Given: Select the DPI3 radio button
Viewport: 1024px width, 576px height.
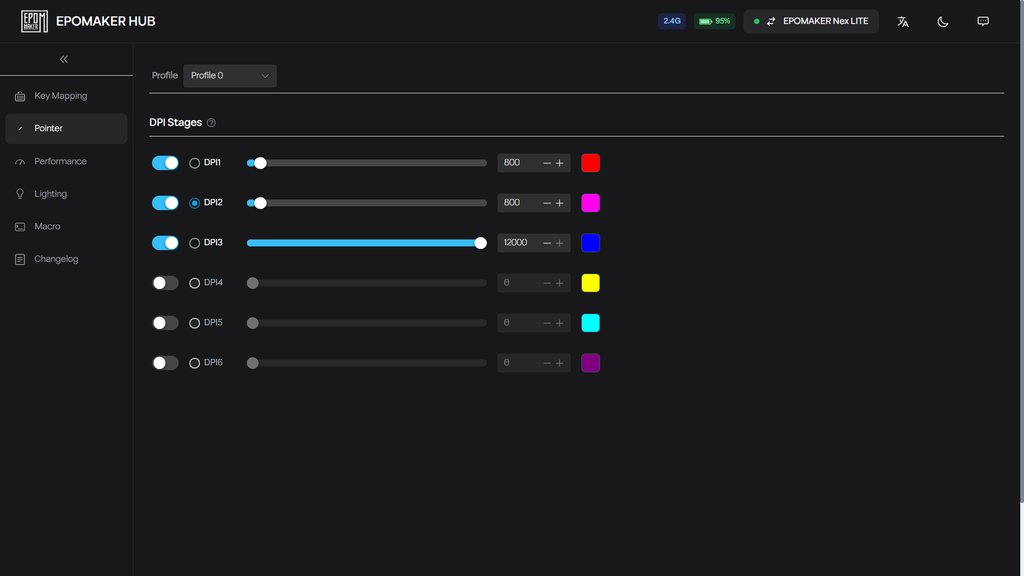Looking at the screenshot, I should tap(195, 243).
